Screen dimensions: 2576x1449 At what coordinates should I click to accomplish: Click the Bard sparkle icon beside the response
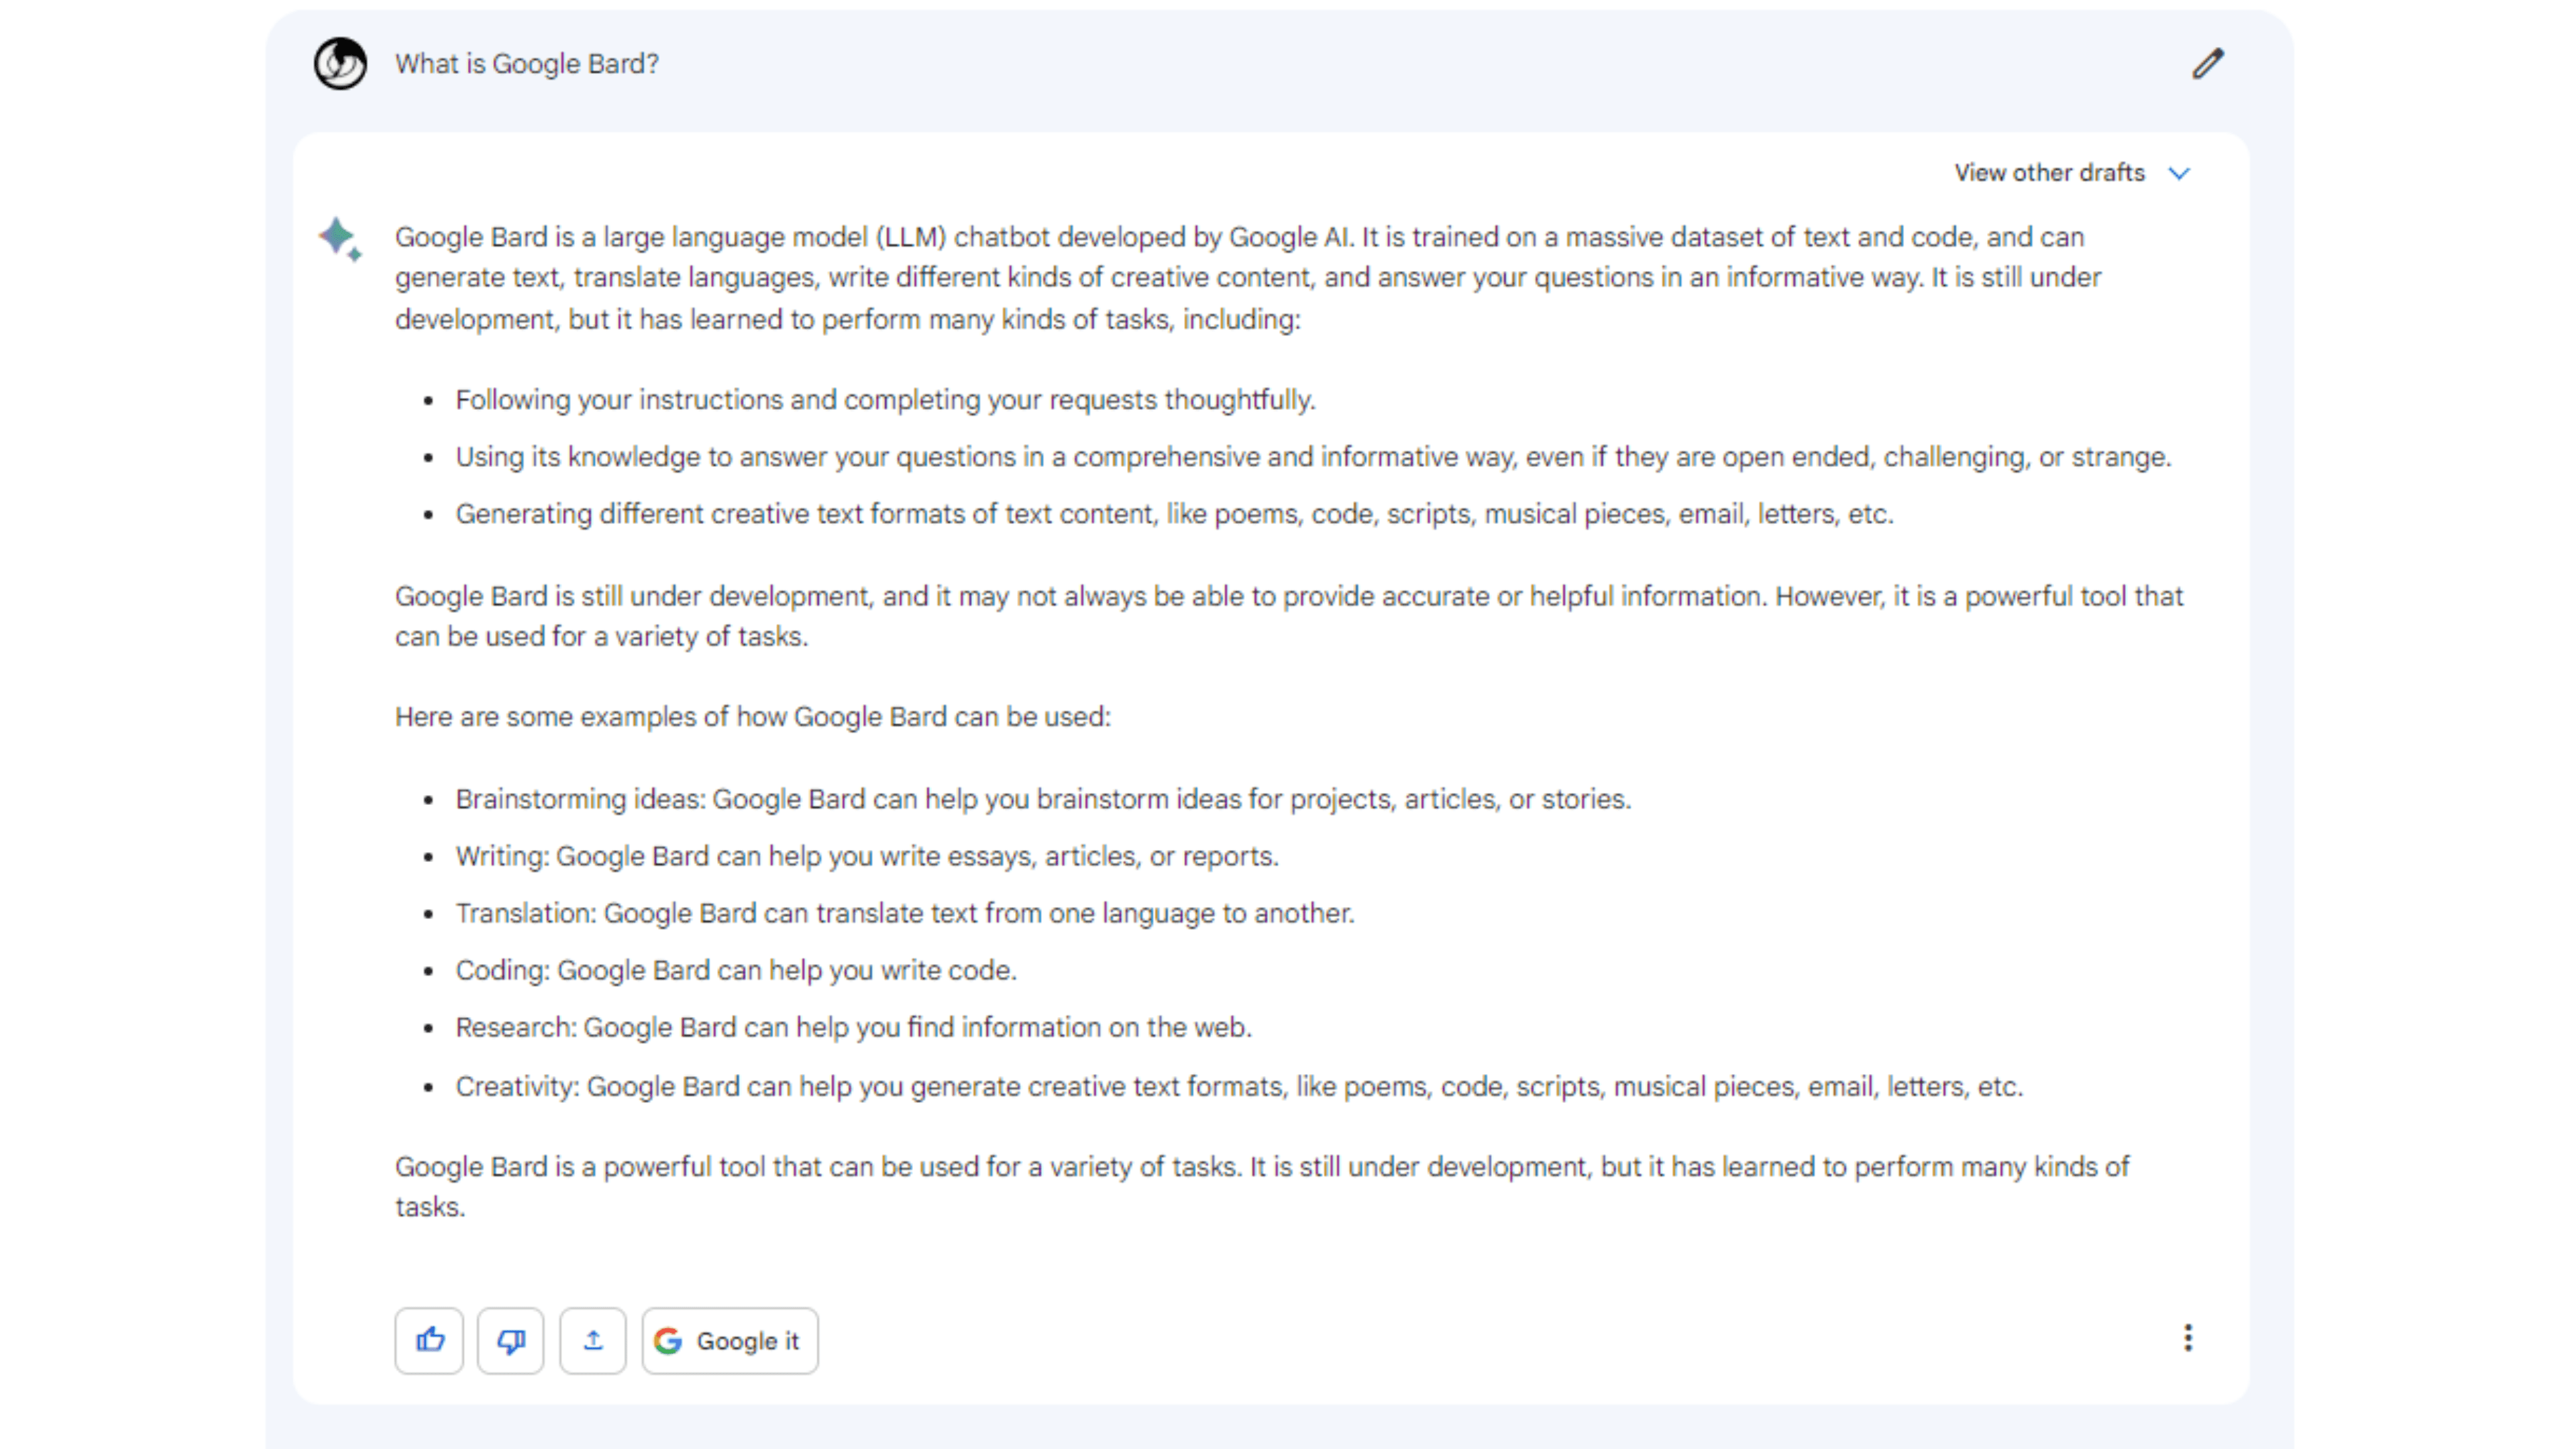pos(340,240)
